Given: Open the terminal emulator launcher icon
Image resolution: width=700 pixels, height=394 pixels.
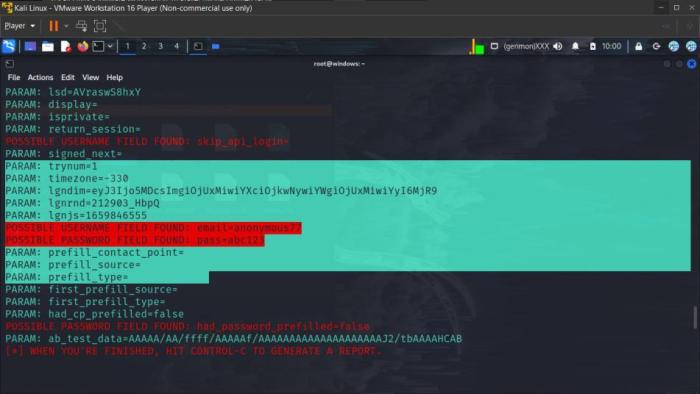Looking at the screenshot, I should point(98,46).
